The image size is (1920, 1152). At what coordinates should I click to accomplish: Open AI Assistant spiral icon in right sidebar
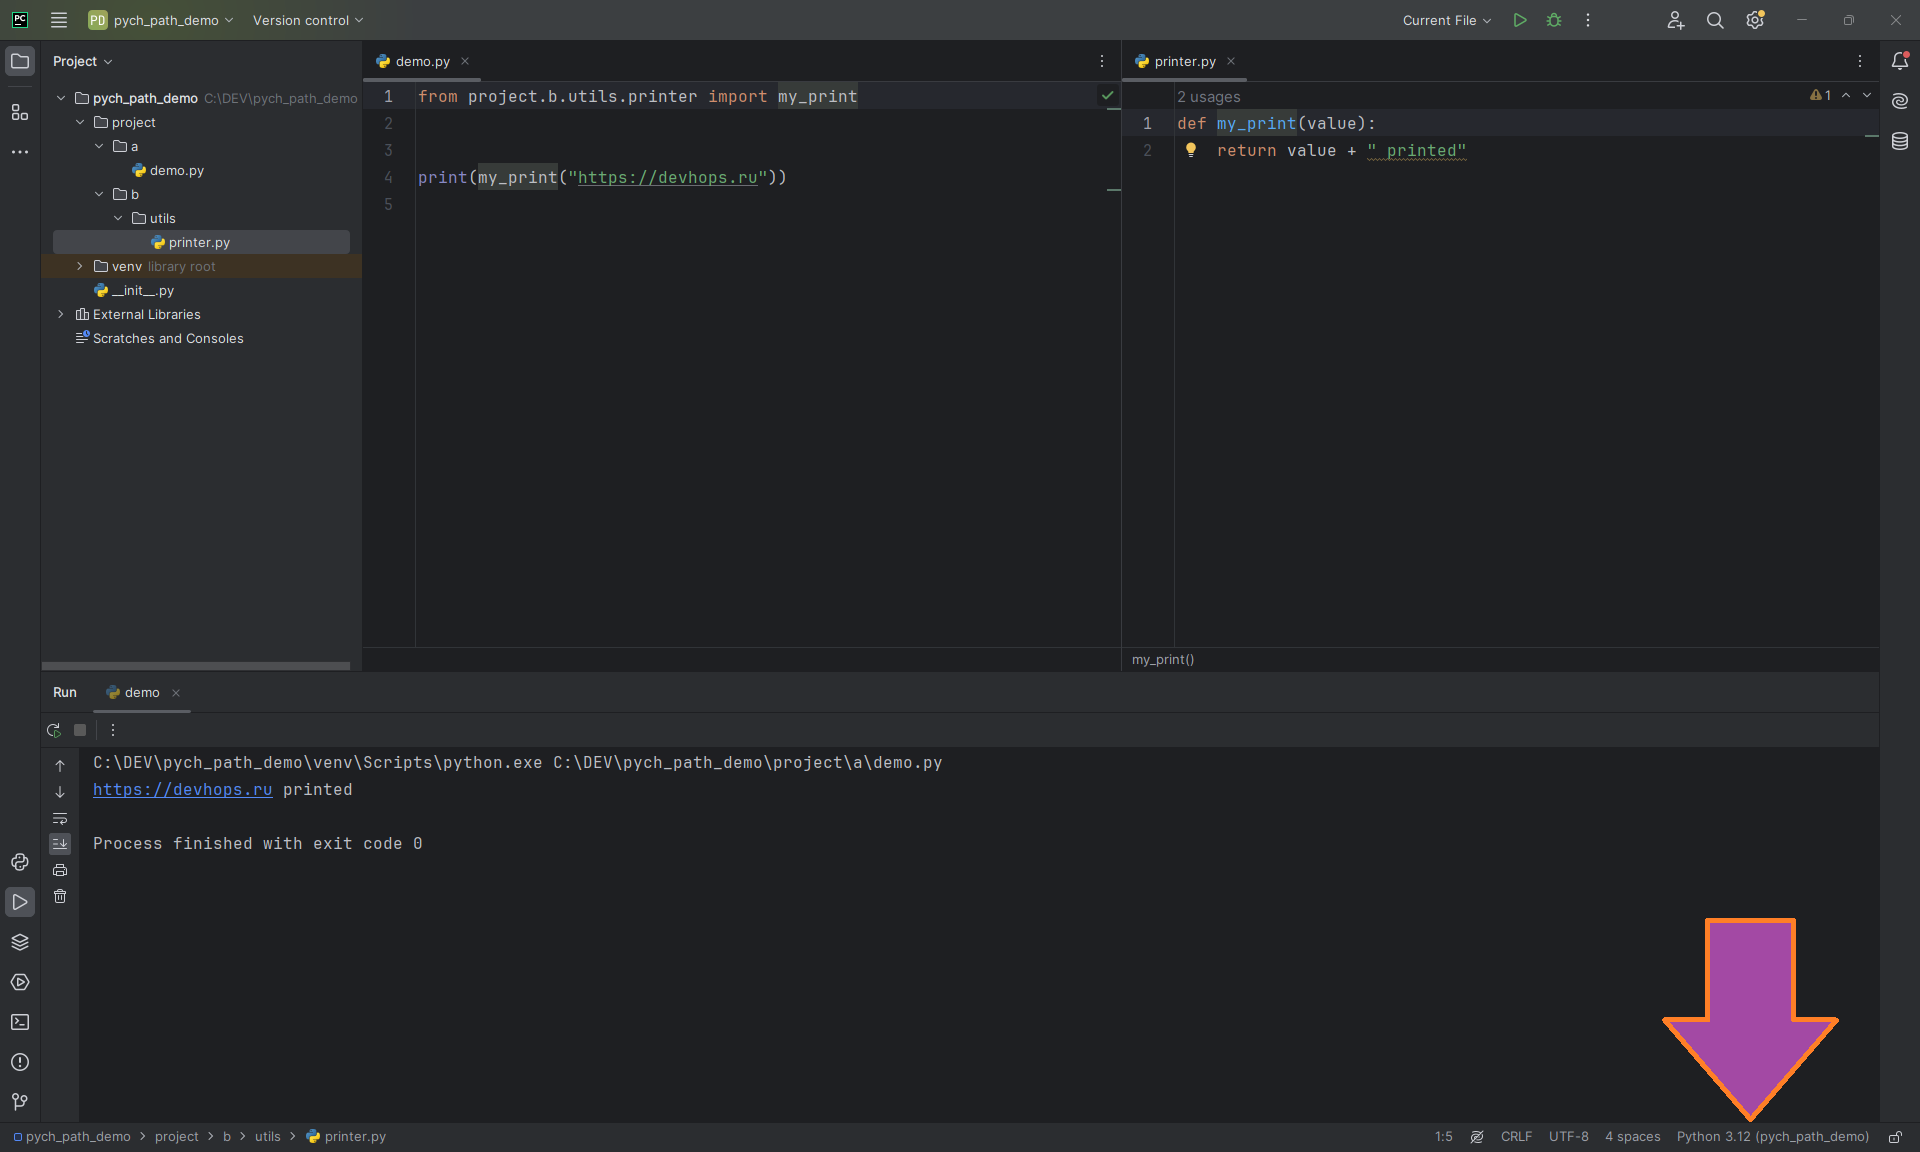coord(1900,101)
